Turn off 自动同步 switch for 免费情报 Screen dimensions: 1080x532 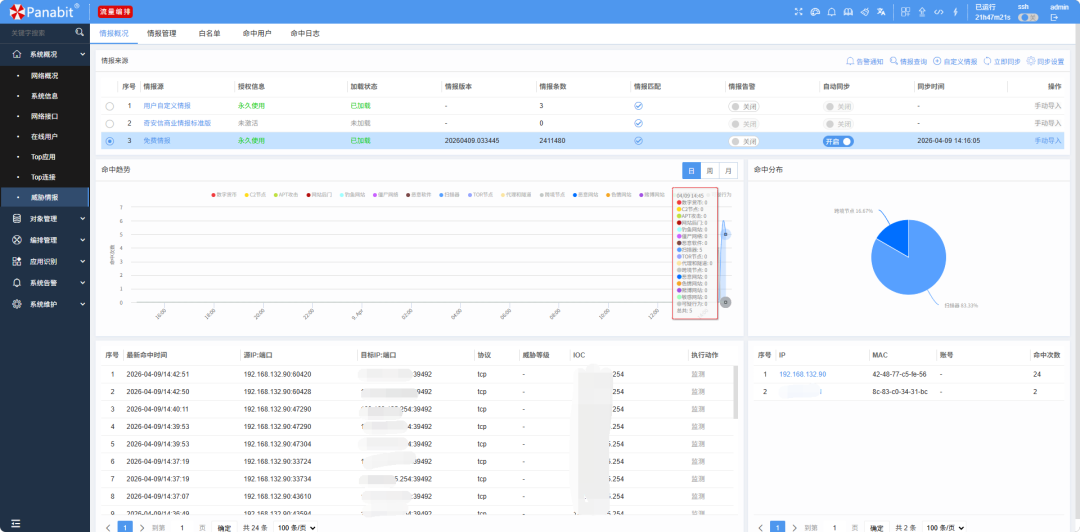838,141
